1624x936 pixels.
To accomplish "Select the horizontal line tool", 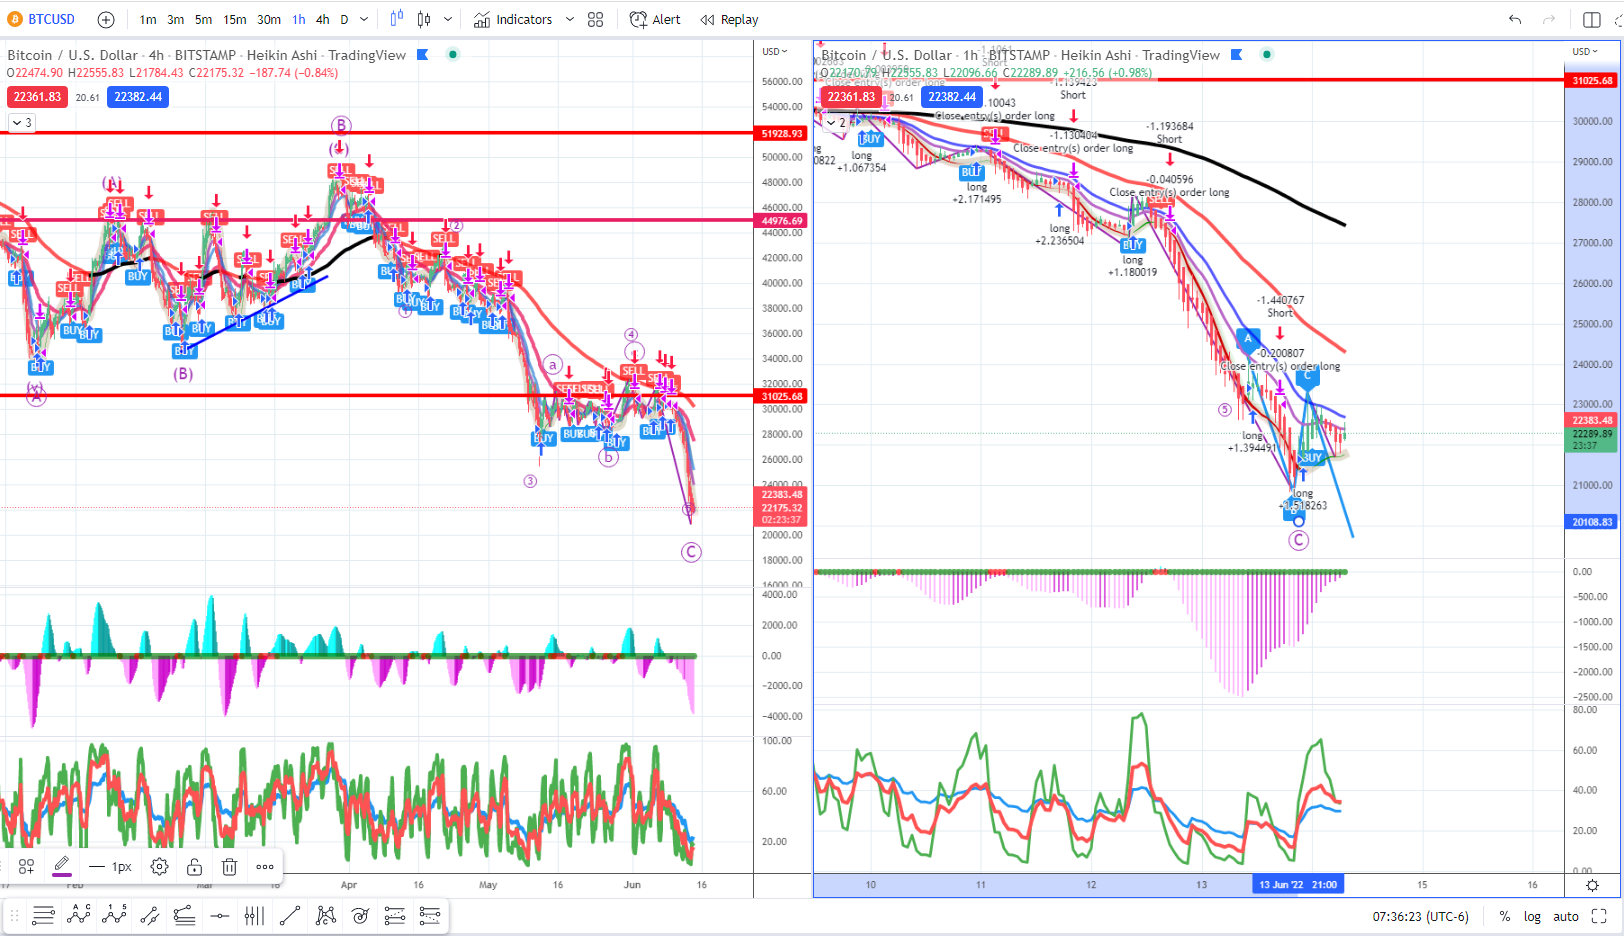I will [220, 915].
